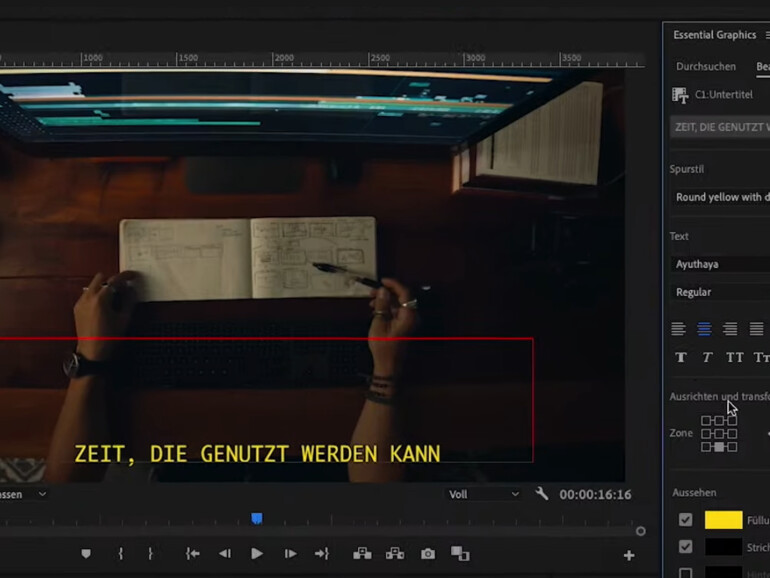Add a marker in the program monitor
The height and width of the screenshot is (578, 770).
click(86, 554)
